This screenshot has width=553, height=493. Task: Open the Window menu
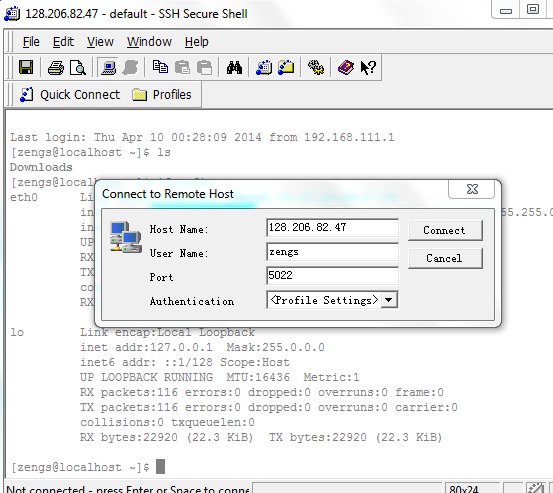click(149, 42)
